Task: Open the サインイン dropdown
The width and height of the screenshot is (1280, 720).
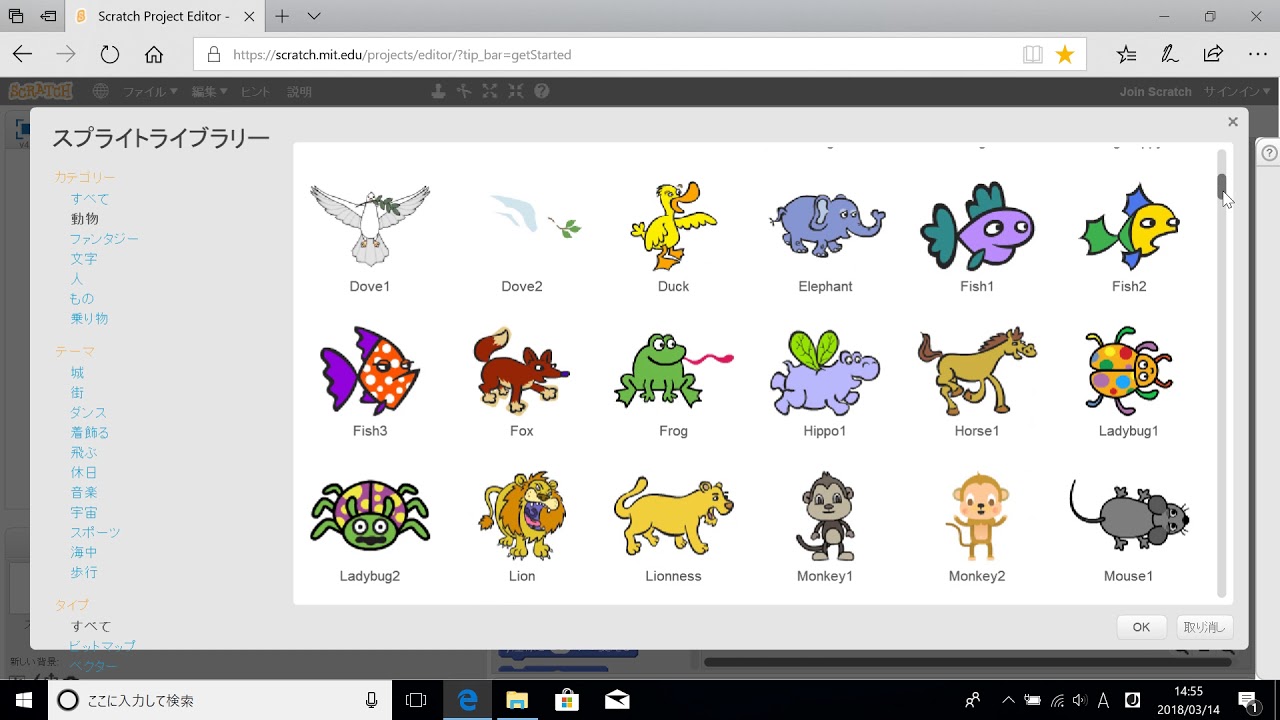Action: tap(1235, 91)
